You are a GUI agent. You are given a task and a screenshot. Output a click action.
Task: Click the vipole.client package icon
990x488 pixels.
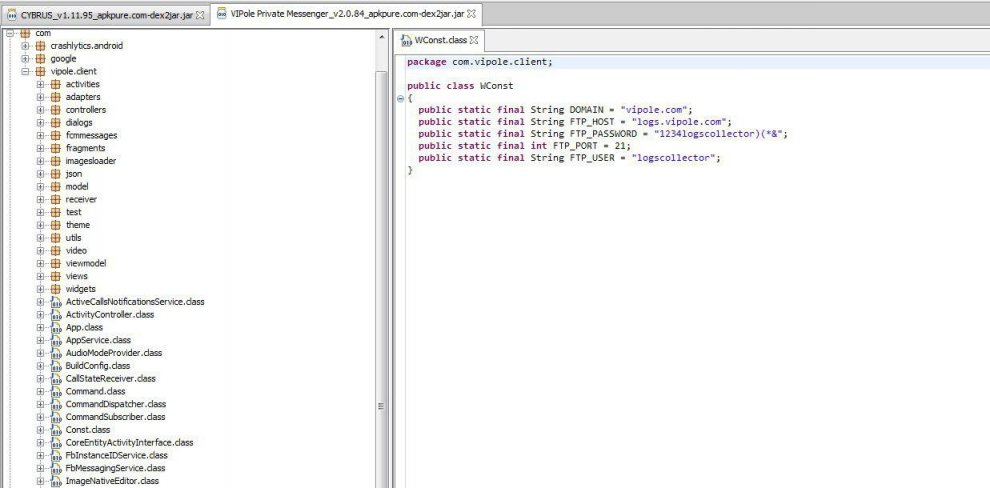(x=40, y=71)
